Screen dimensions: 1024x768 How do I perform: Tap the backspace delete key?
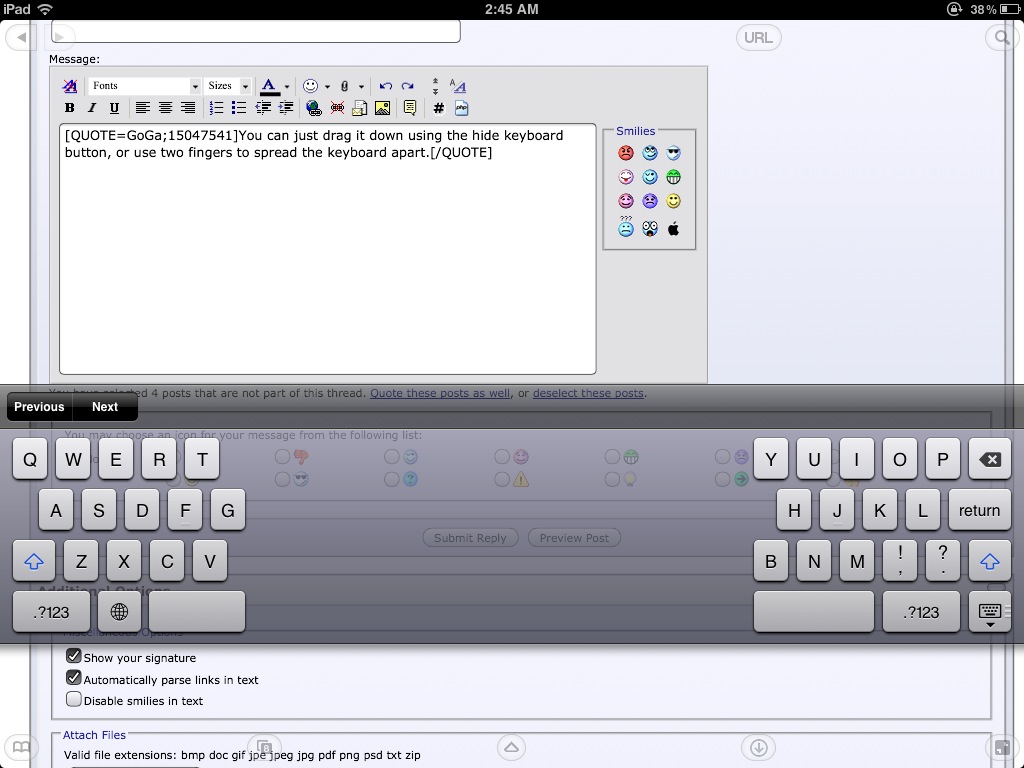pos(989,459)
